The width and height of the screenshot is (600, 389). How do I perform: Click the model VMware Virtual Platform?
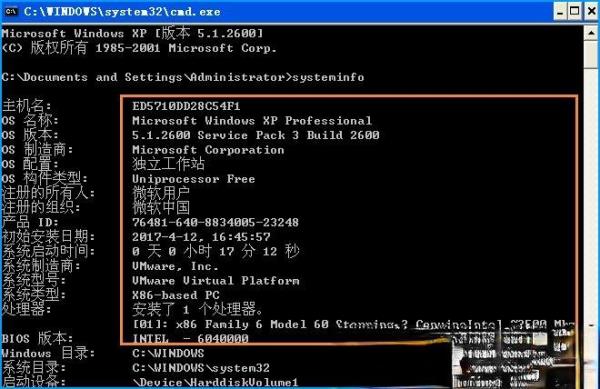215,281
